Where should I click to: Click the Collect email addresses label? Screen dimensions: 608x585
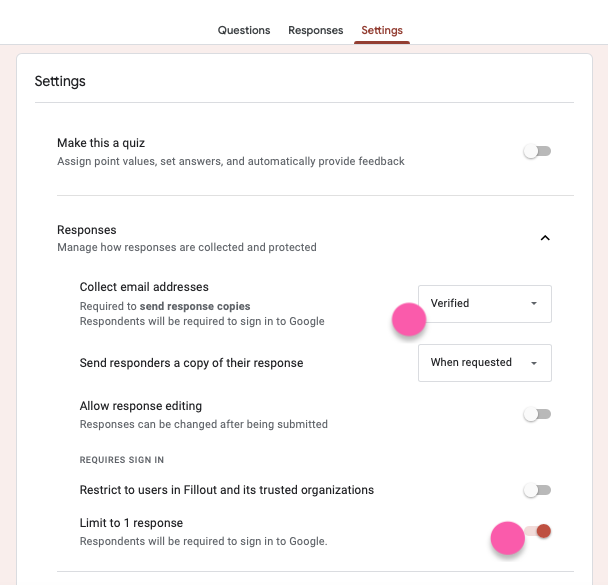(x=144, y=287)
